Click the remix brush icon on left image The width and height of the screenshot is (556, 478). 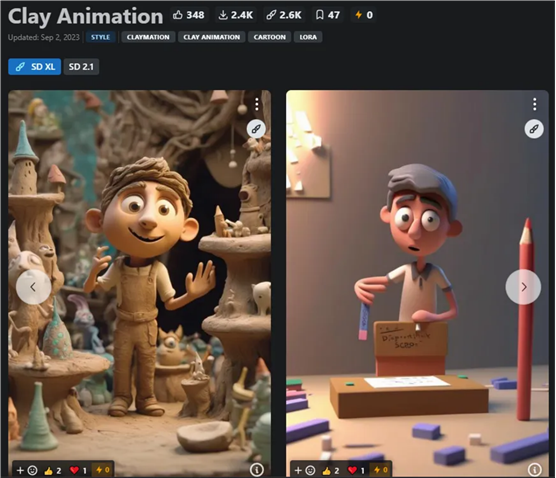point(256,129)
